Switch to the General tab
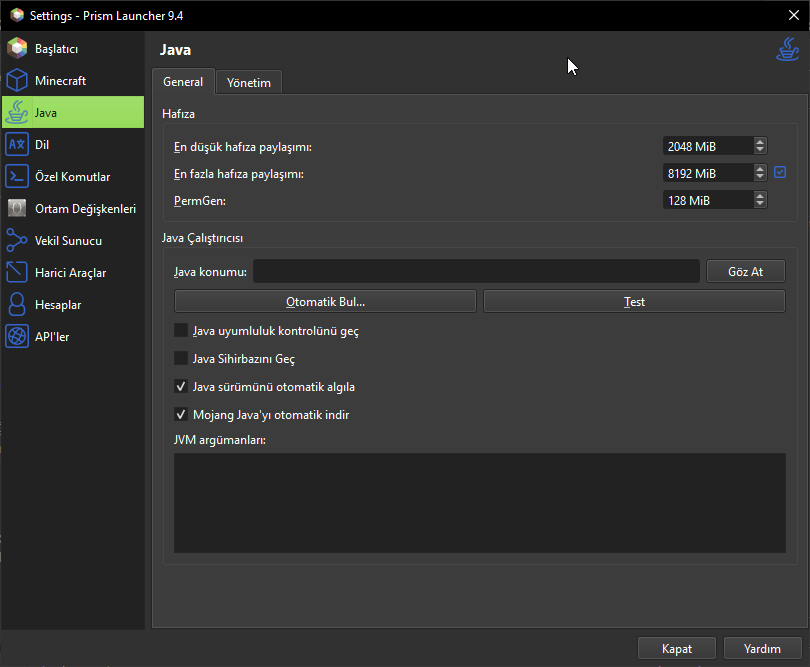 click(x=183, y=82)
